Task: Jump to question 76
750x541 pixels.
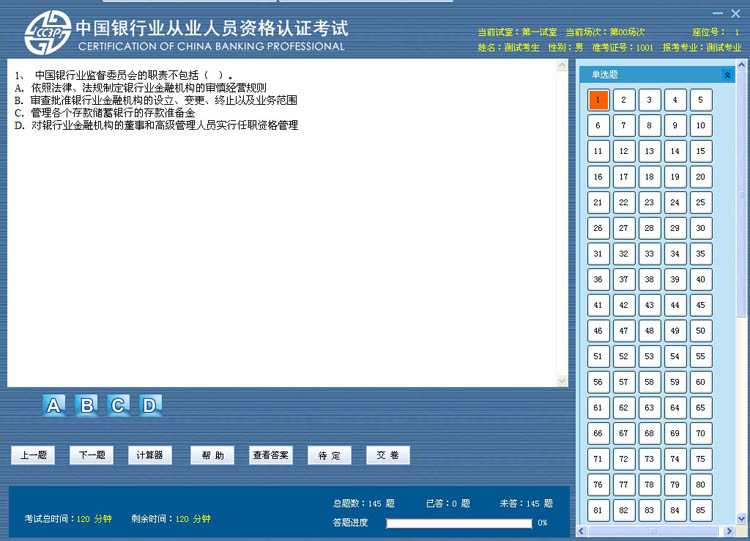Action: coord(598,485)
